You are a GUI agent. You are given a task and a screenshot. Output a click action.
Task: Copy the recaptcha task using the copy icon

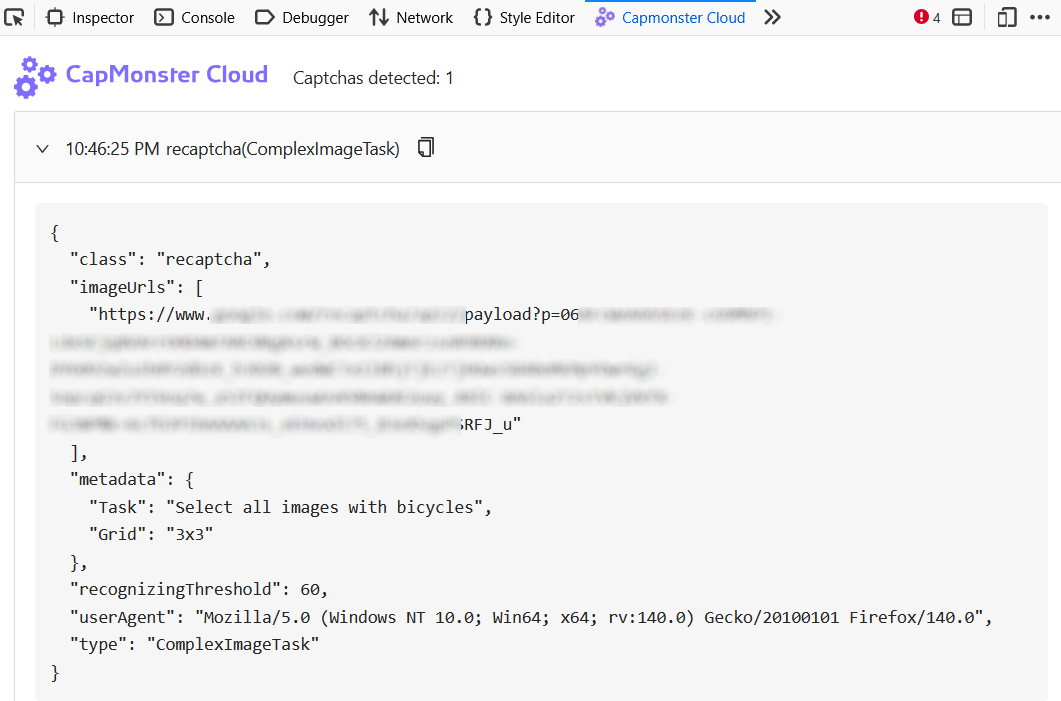coord(426,148)
